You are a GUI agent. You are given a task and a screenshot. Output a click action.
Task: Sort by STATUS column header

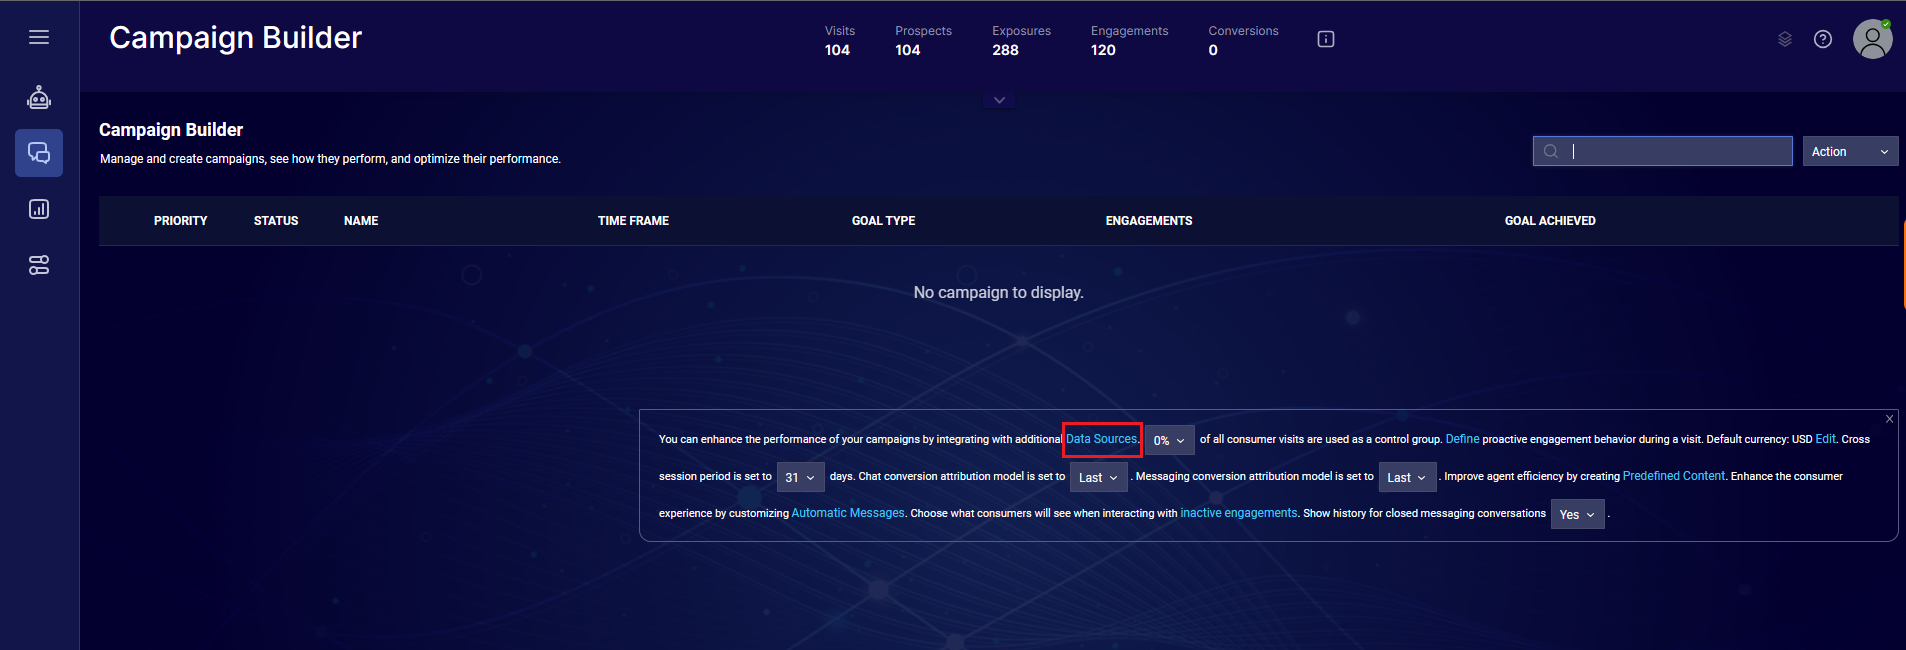pyautogui.click(x=276, y=221)
